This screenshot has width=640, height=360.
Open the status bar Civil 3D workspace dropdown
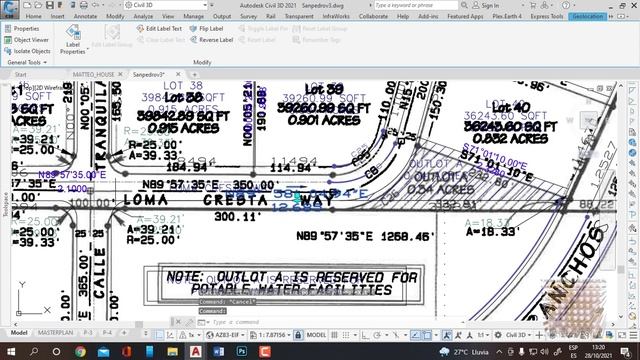518,335
